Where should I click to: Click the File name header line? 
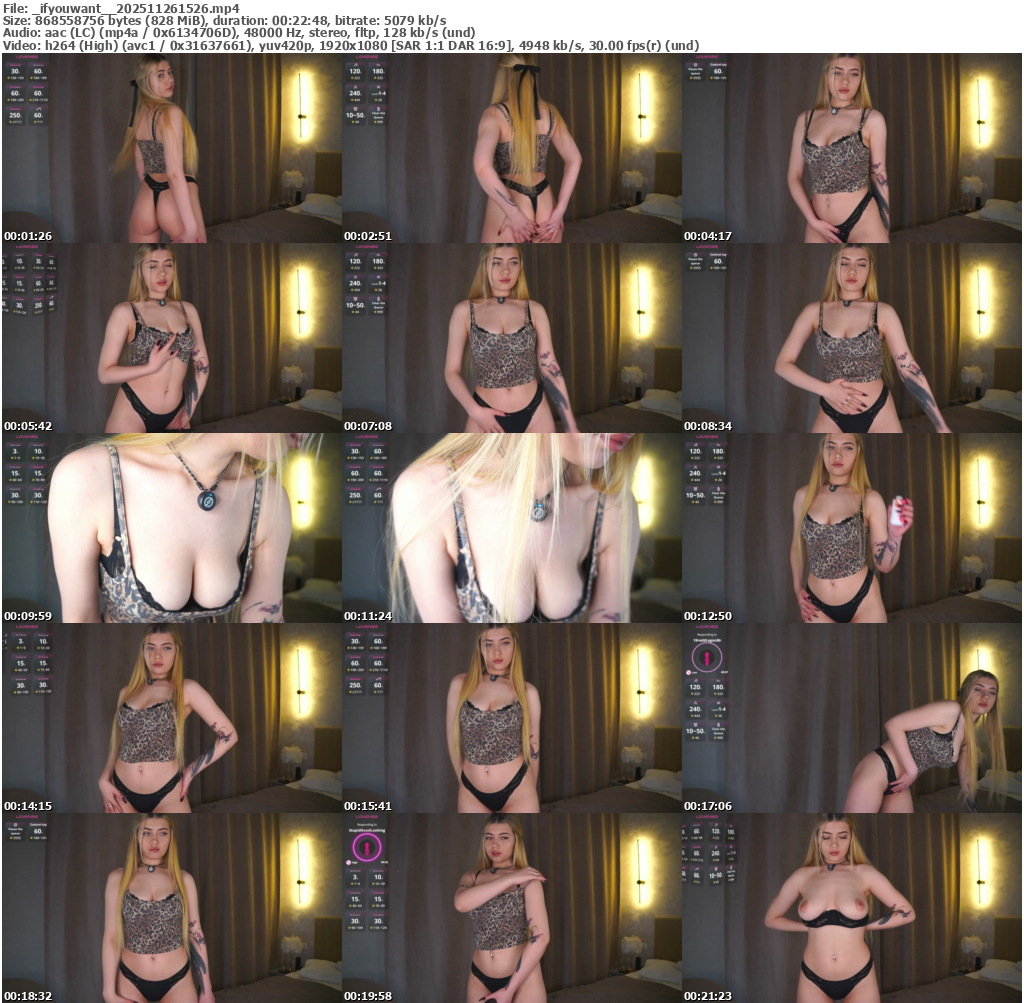pos(121,8)
